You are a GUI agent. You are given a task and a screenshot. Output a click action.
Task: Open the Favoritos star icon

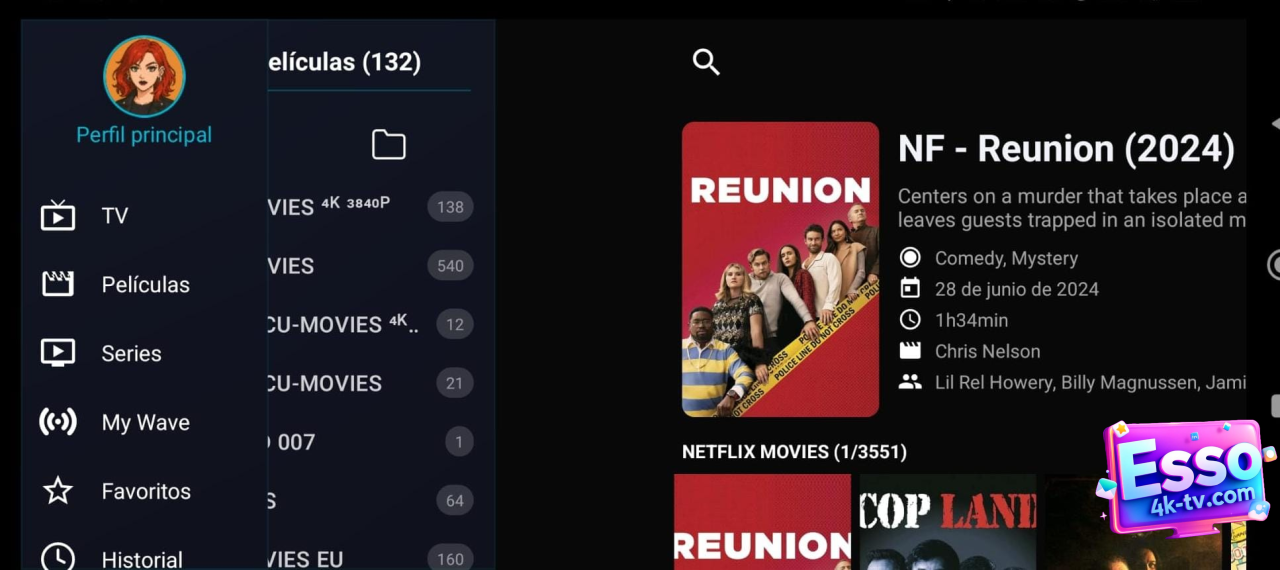tap(58, 491)
